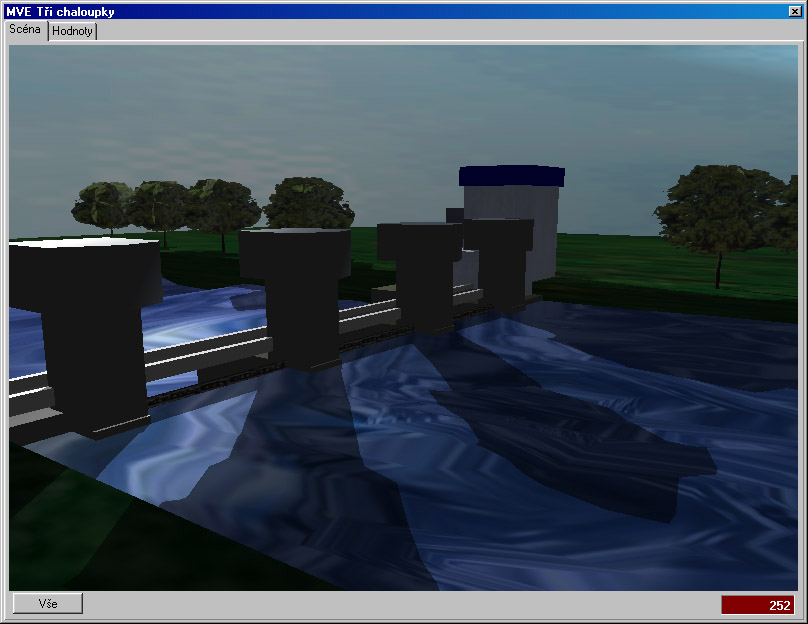Image resolution: width=808 pixels, height=624 pixels.
Task: Select the large tree on the right
Action: tap(718, 210)
